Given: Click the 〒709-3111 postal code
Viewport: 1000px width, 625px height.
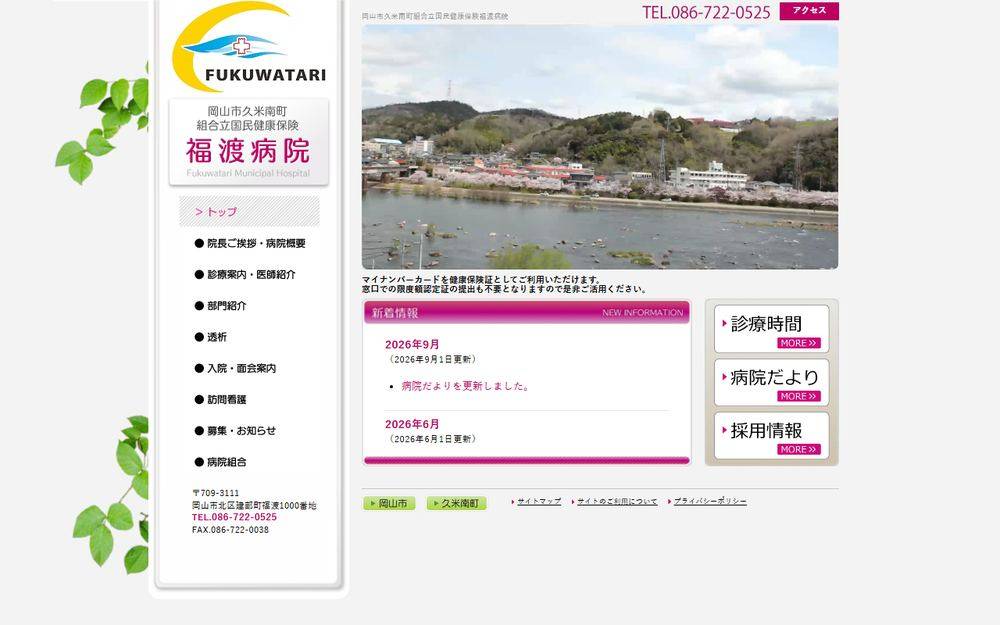Looking at the screenshot, I should [x=216, y=493].
